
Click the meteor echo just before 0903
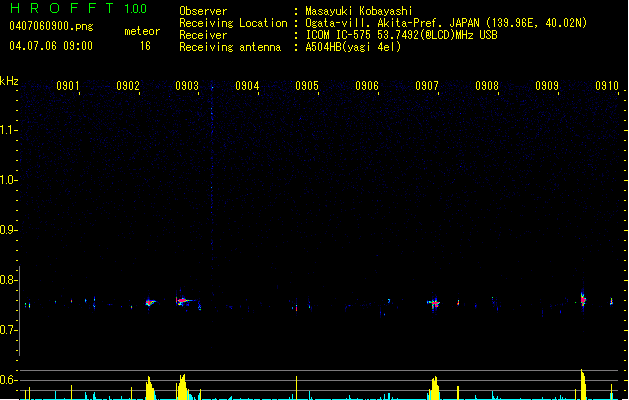184,301
